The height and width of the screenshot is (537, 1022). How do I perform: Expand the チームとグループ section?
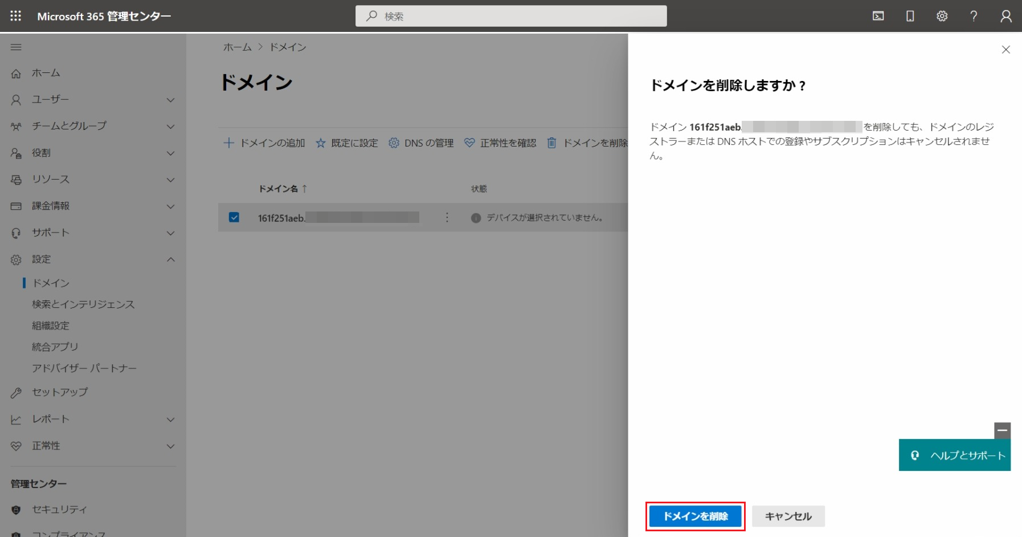[x=170, y=126]
